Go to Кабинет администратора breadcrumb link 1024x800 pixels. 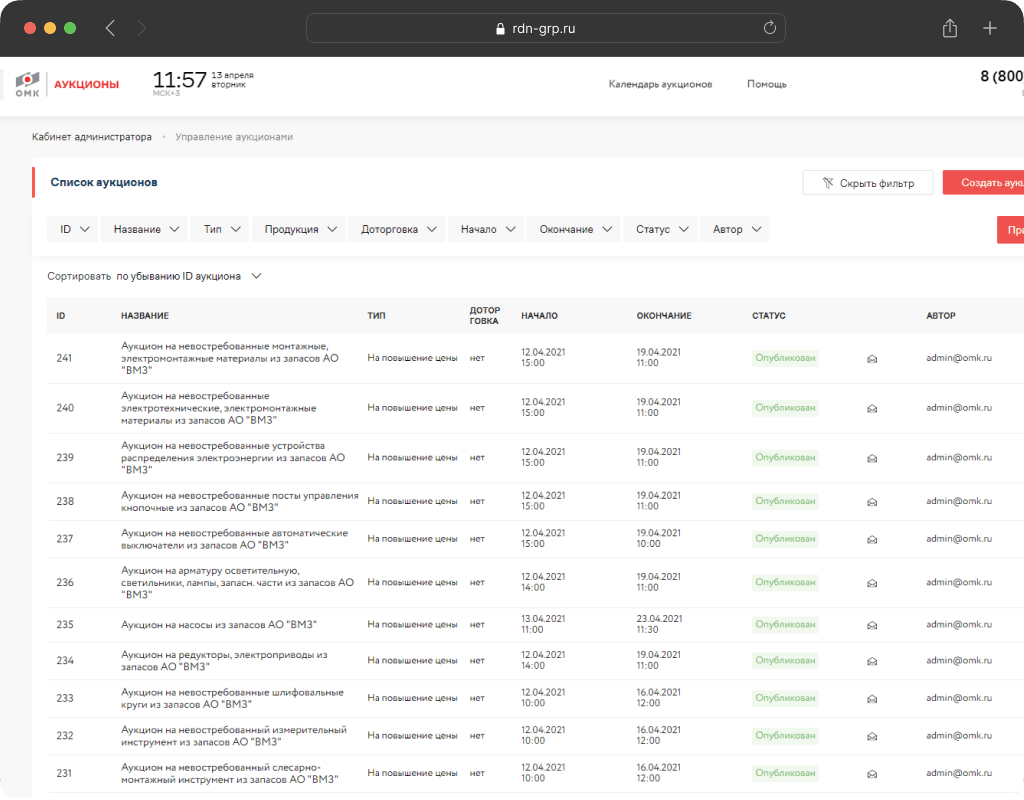pyautogui.click(x=92, y=137)
